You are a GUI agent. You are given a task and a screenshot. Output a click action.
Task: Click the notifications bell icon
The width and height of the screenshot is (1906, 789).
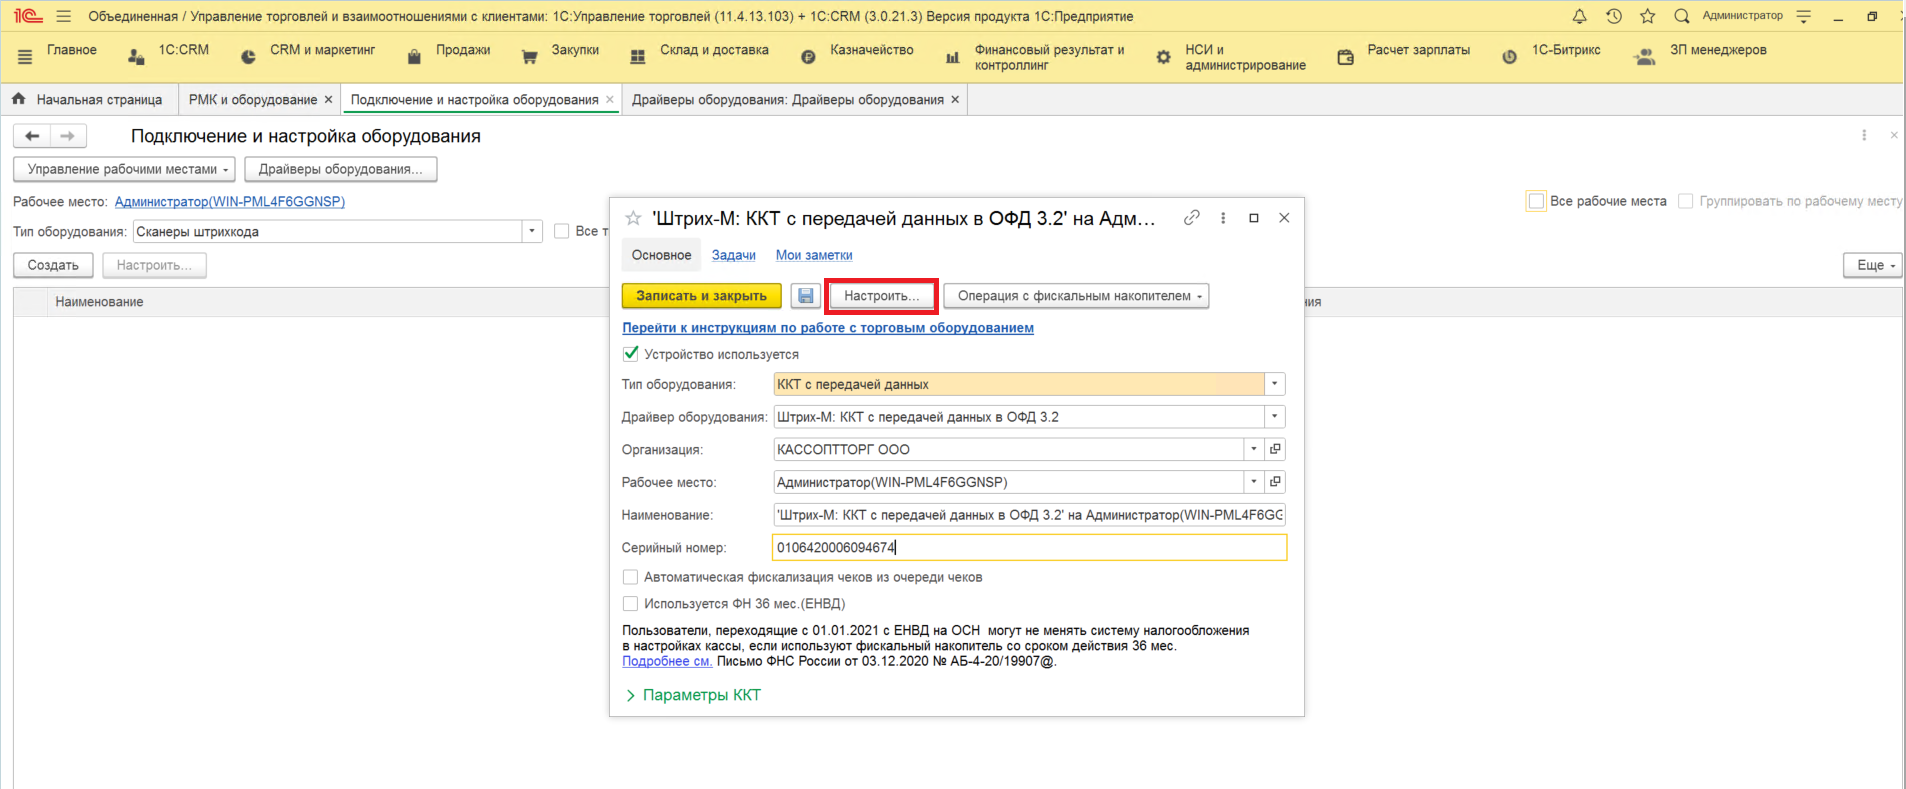[1579, 16]
